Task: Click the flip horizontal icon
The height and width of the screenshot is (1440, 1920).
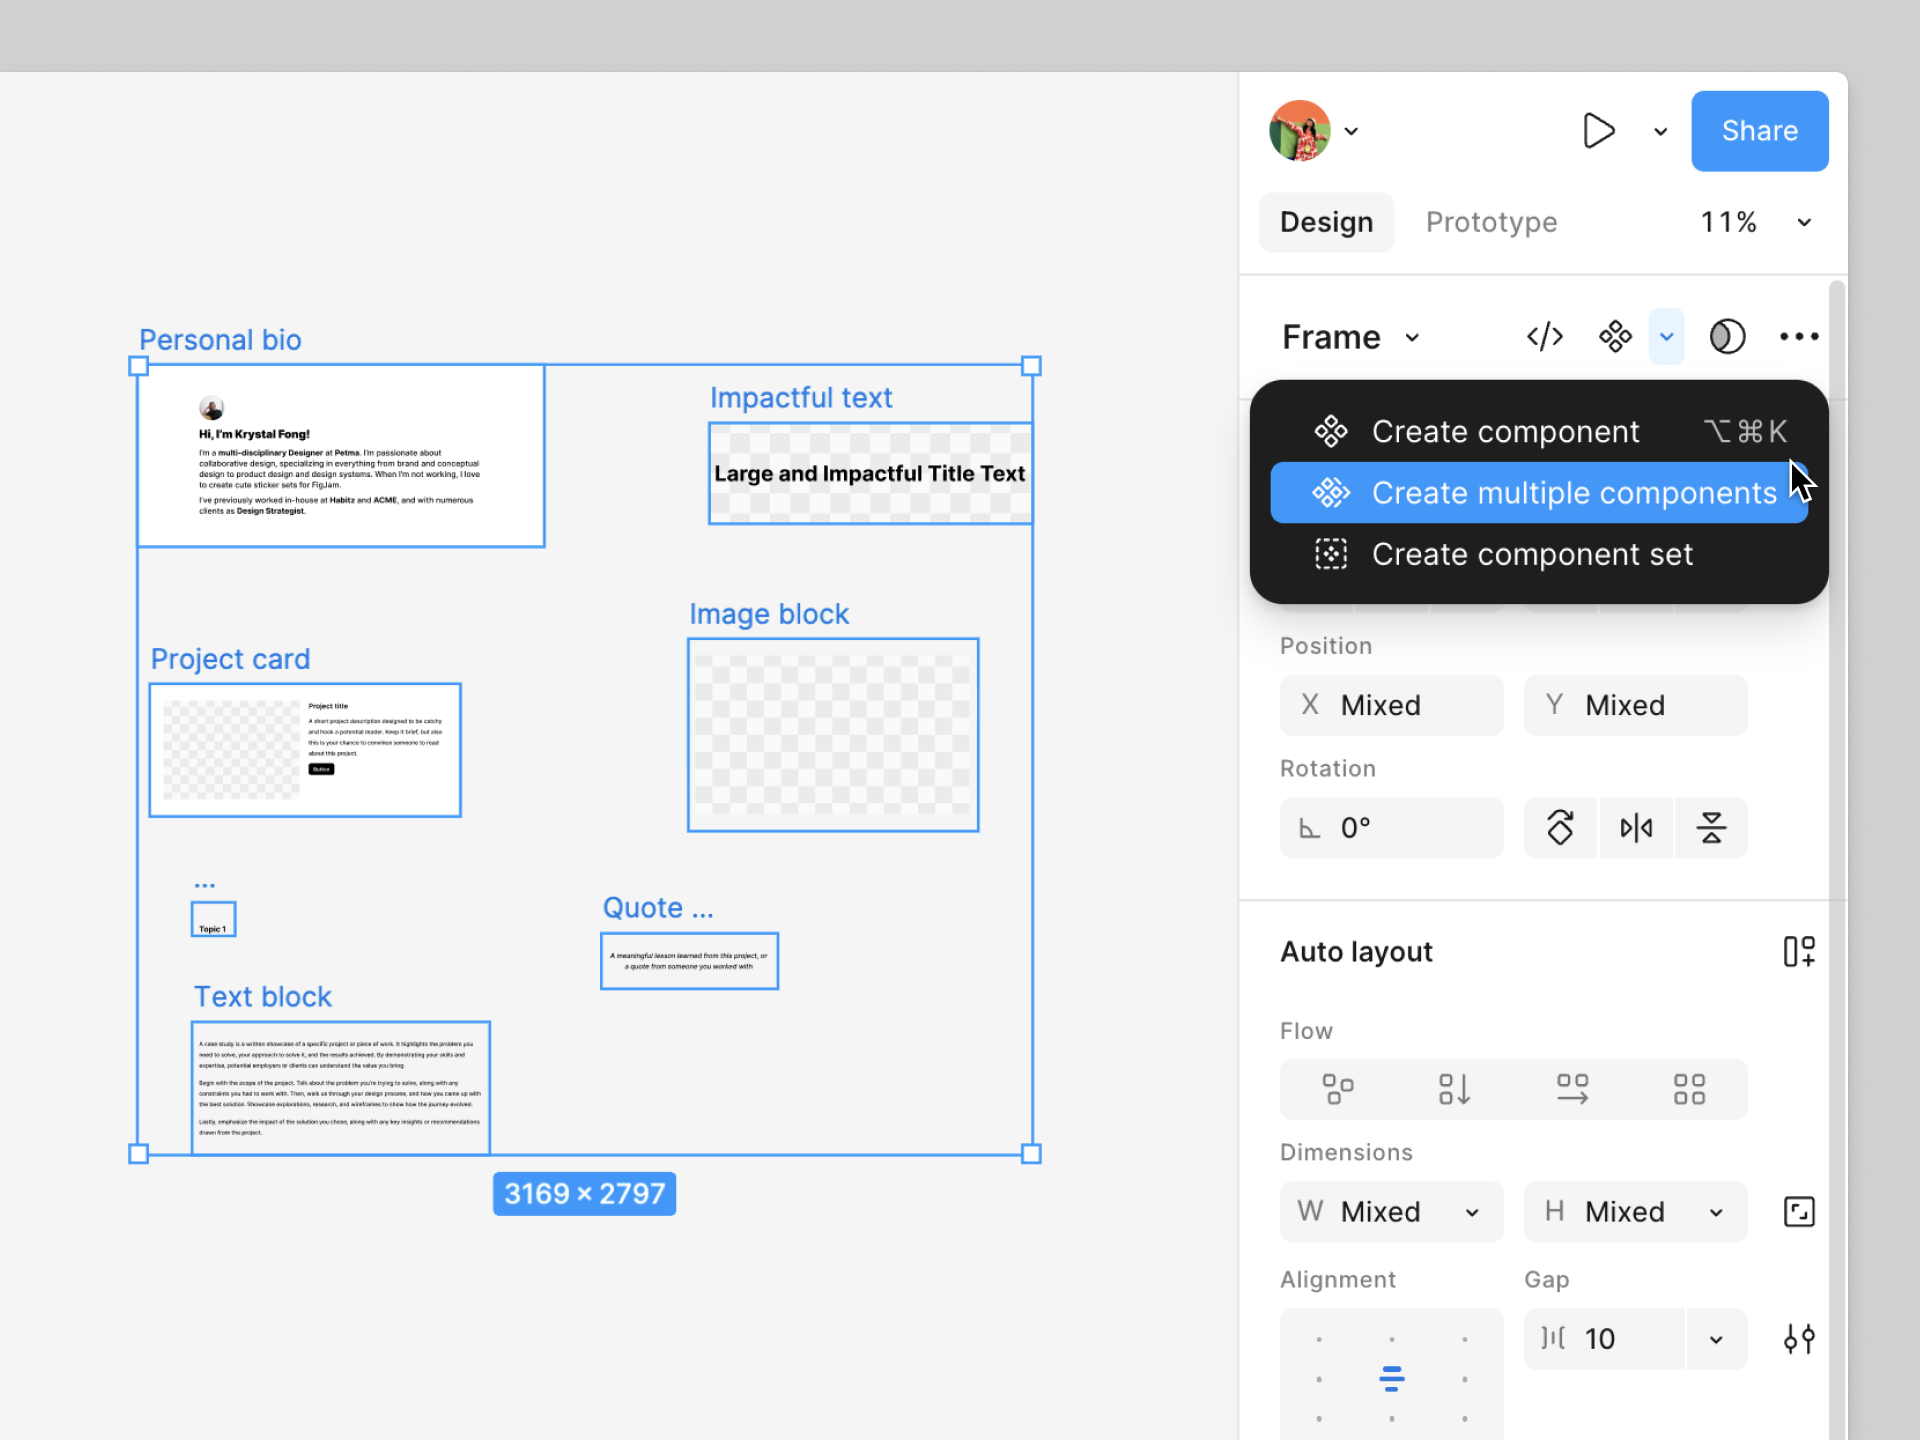Action: (1636, 828)
